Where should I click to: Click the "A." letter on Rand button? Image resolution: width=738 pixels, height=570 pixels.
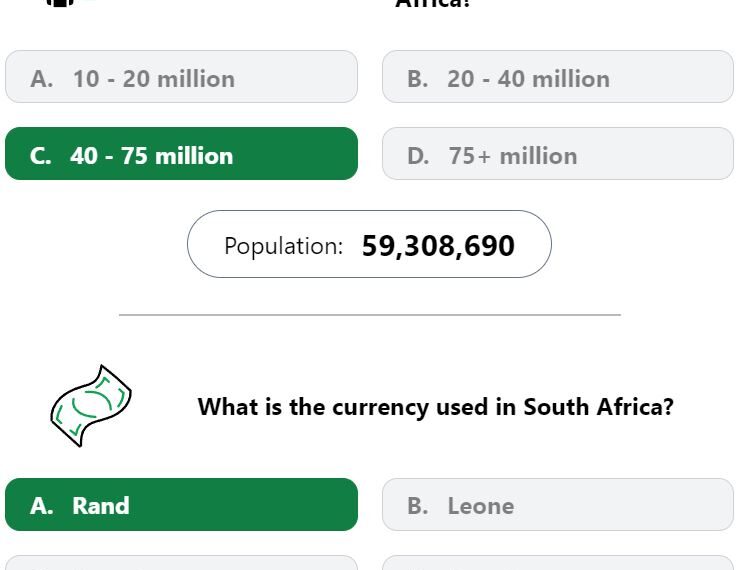coord(41,506)
